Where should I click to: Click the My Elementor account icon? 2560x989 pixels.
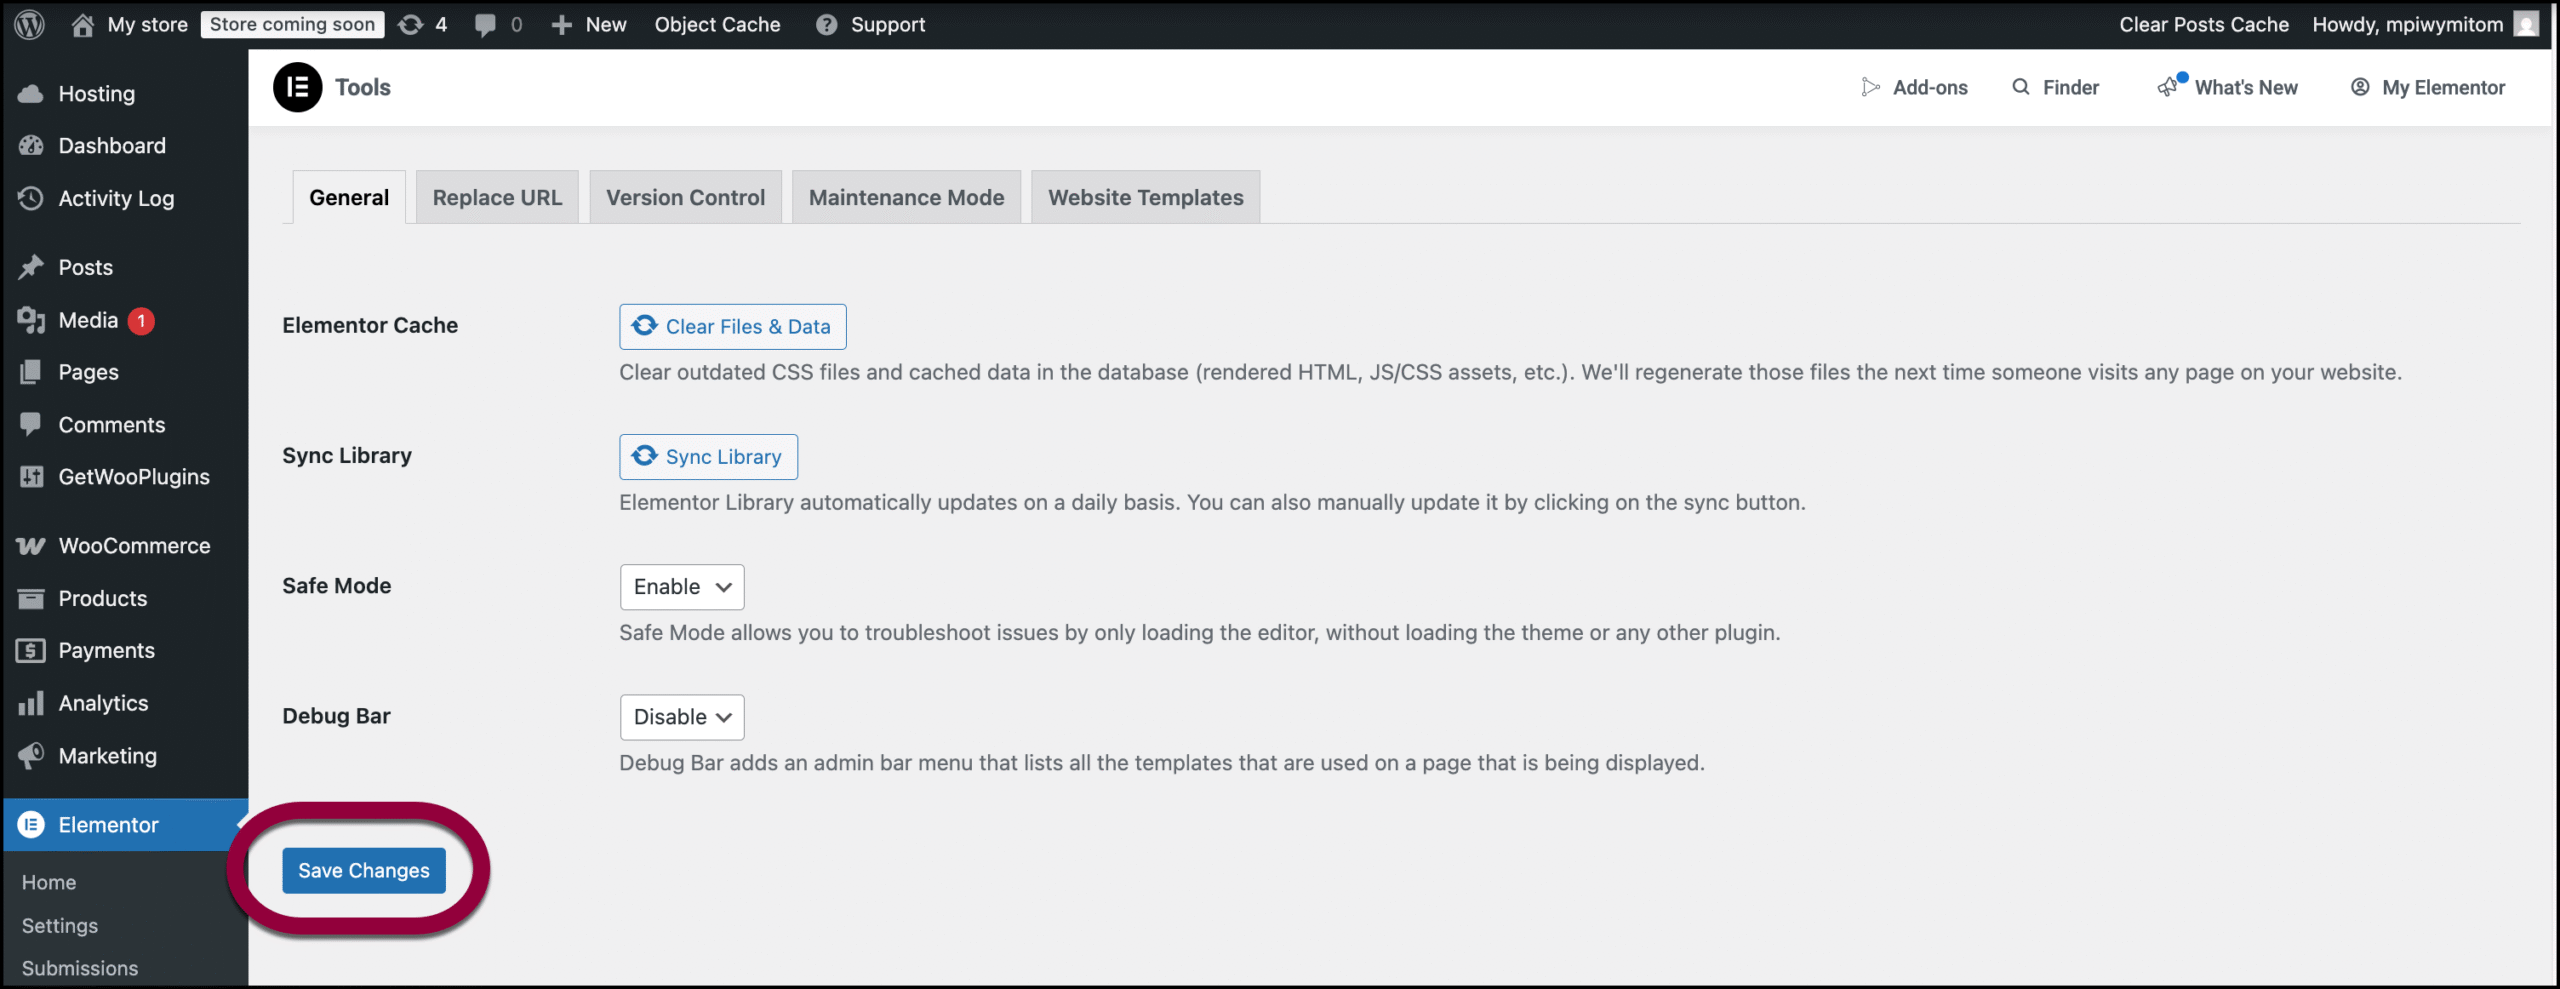coord(2360,87)
